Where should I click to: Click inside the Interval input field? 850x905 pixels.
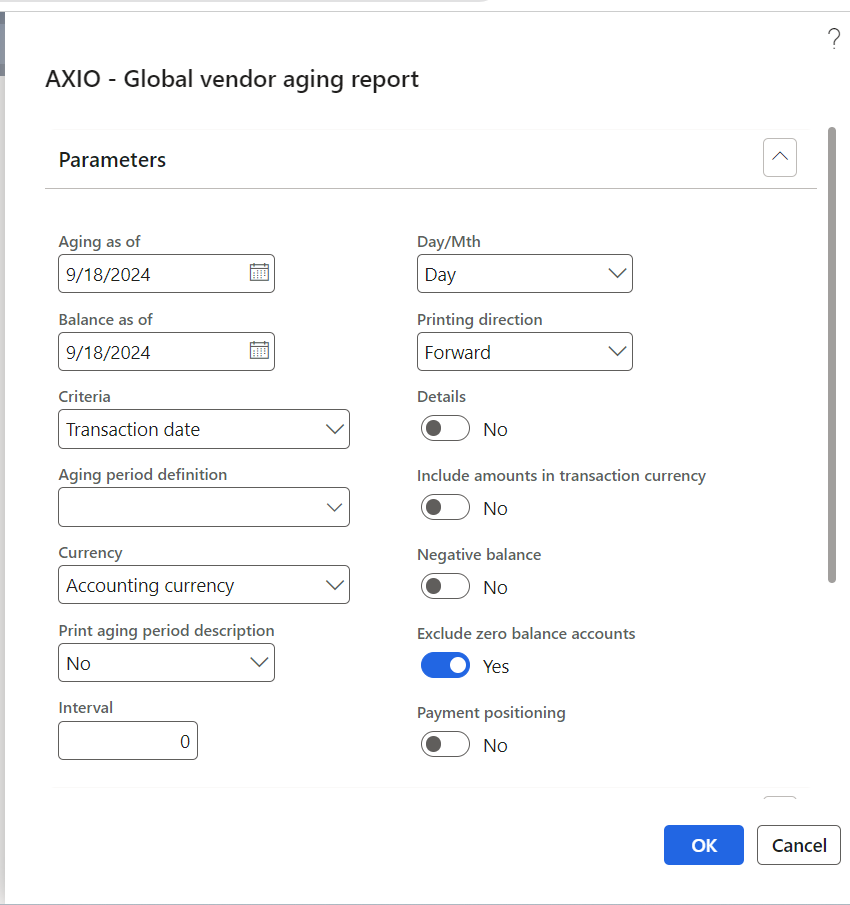(x=128, y=740)
